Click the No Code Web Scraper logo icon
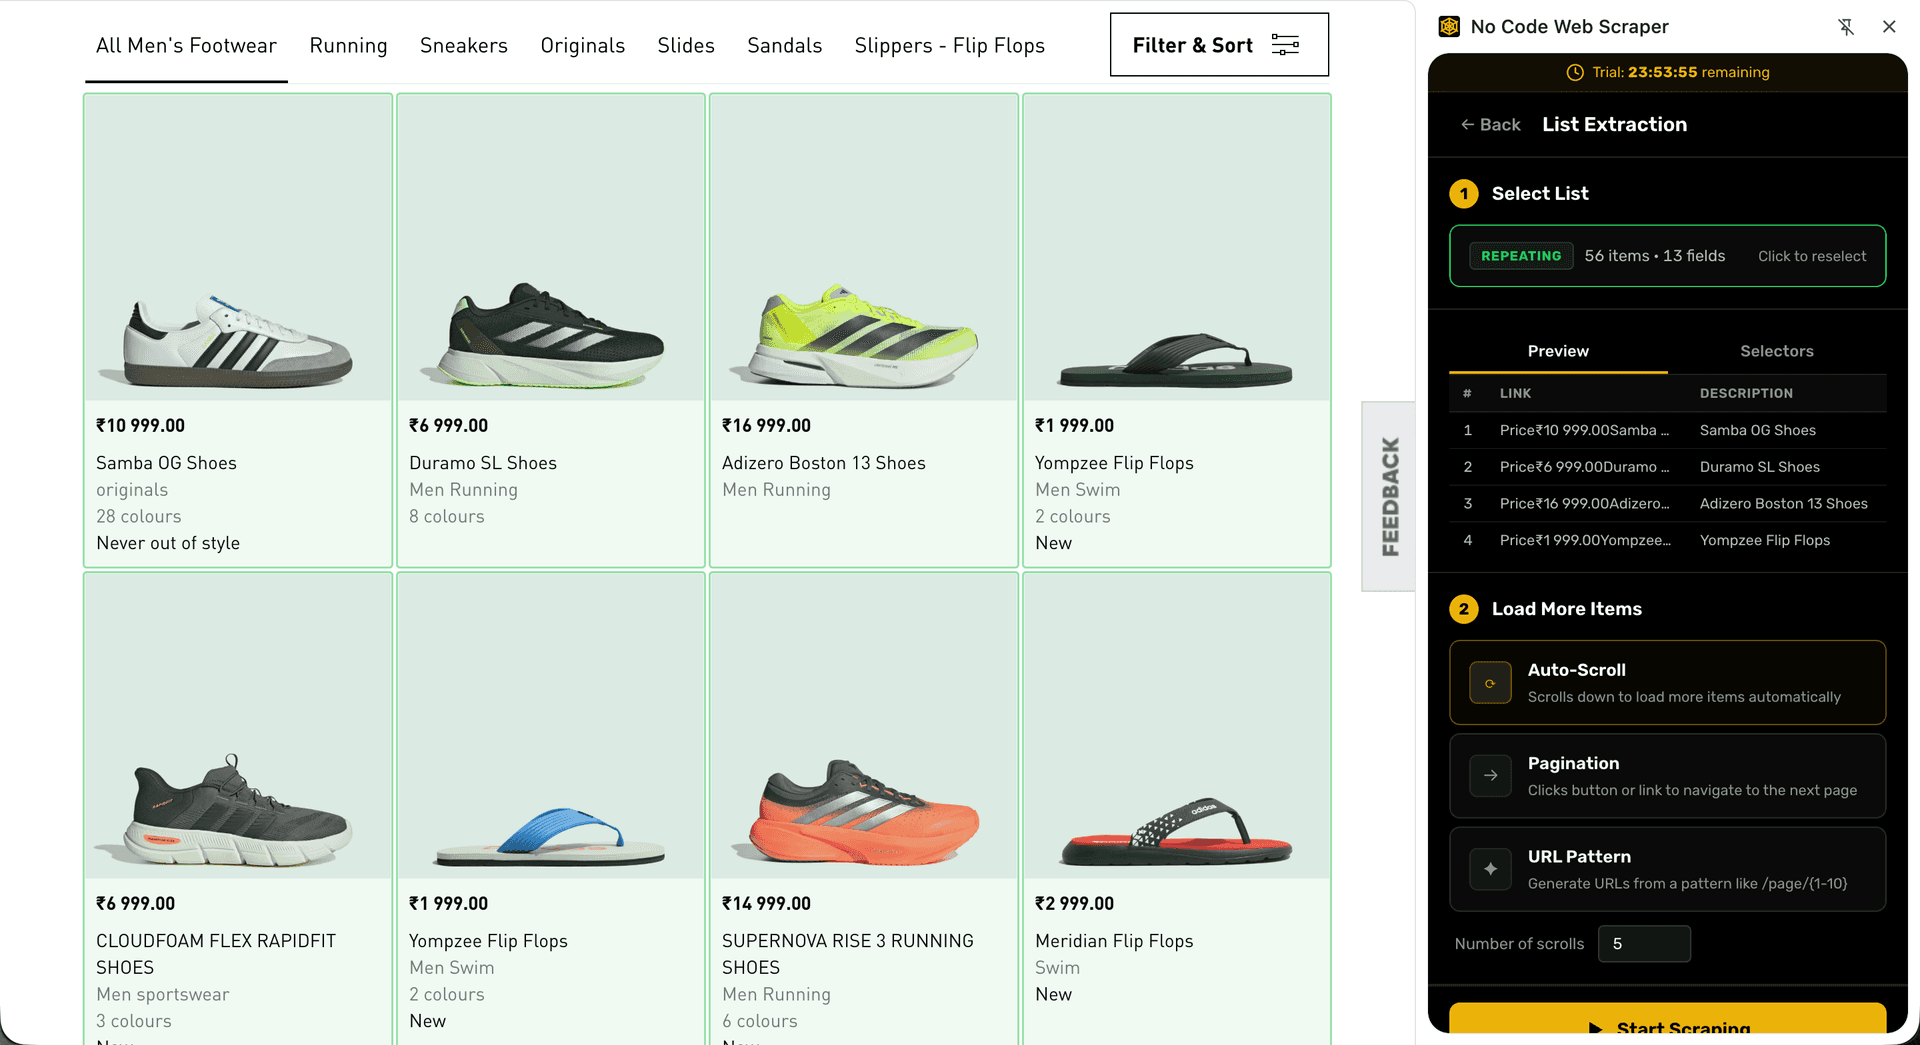 [x=1449, y=27]
